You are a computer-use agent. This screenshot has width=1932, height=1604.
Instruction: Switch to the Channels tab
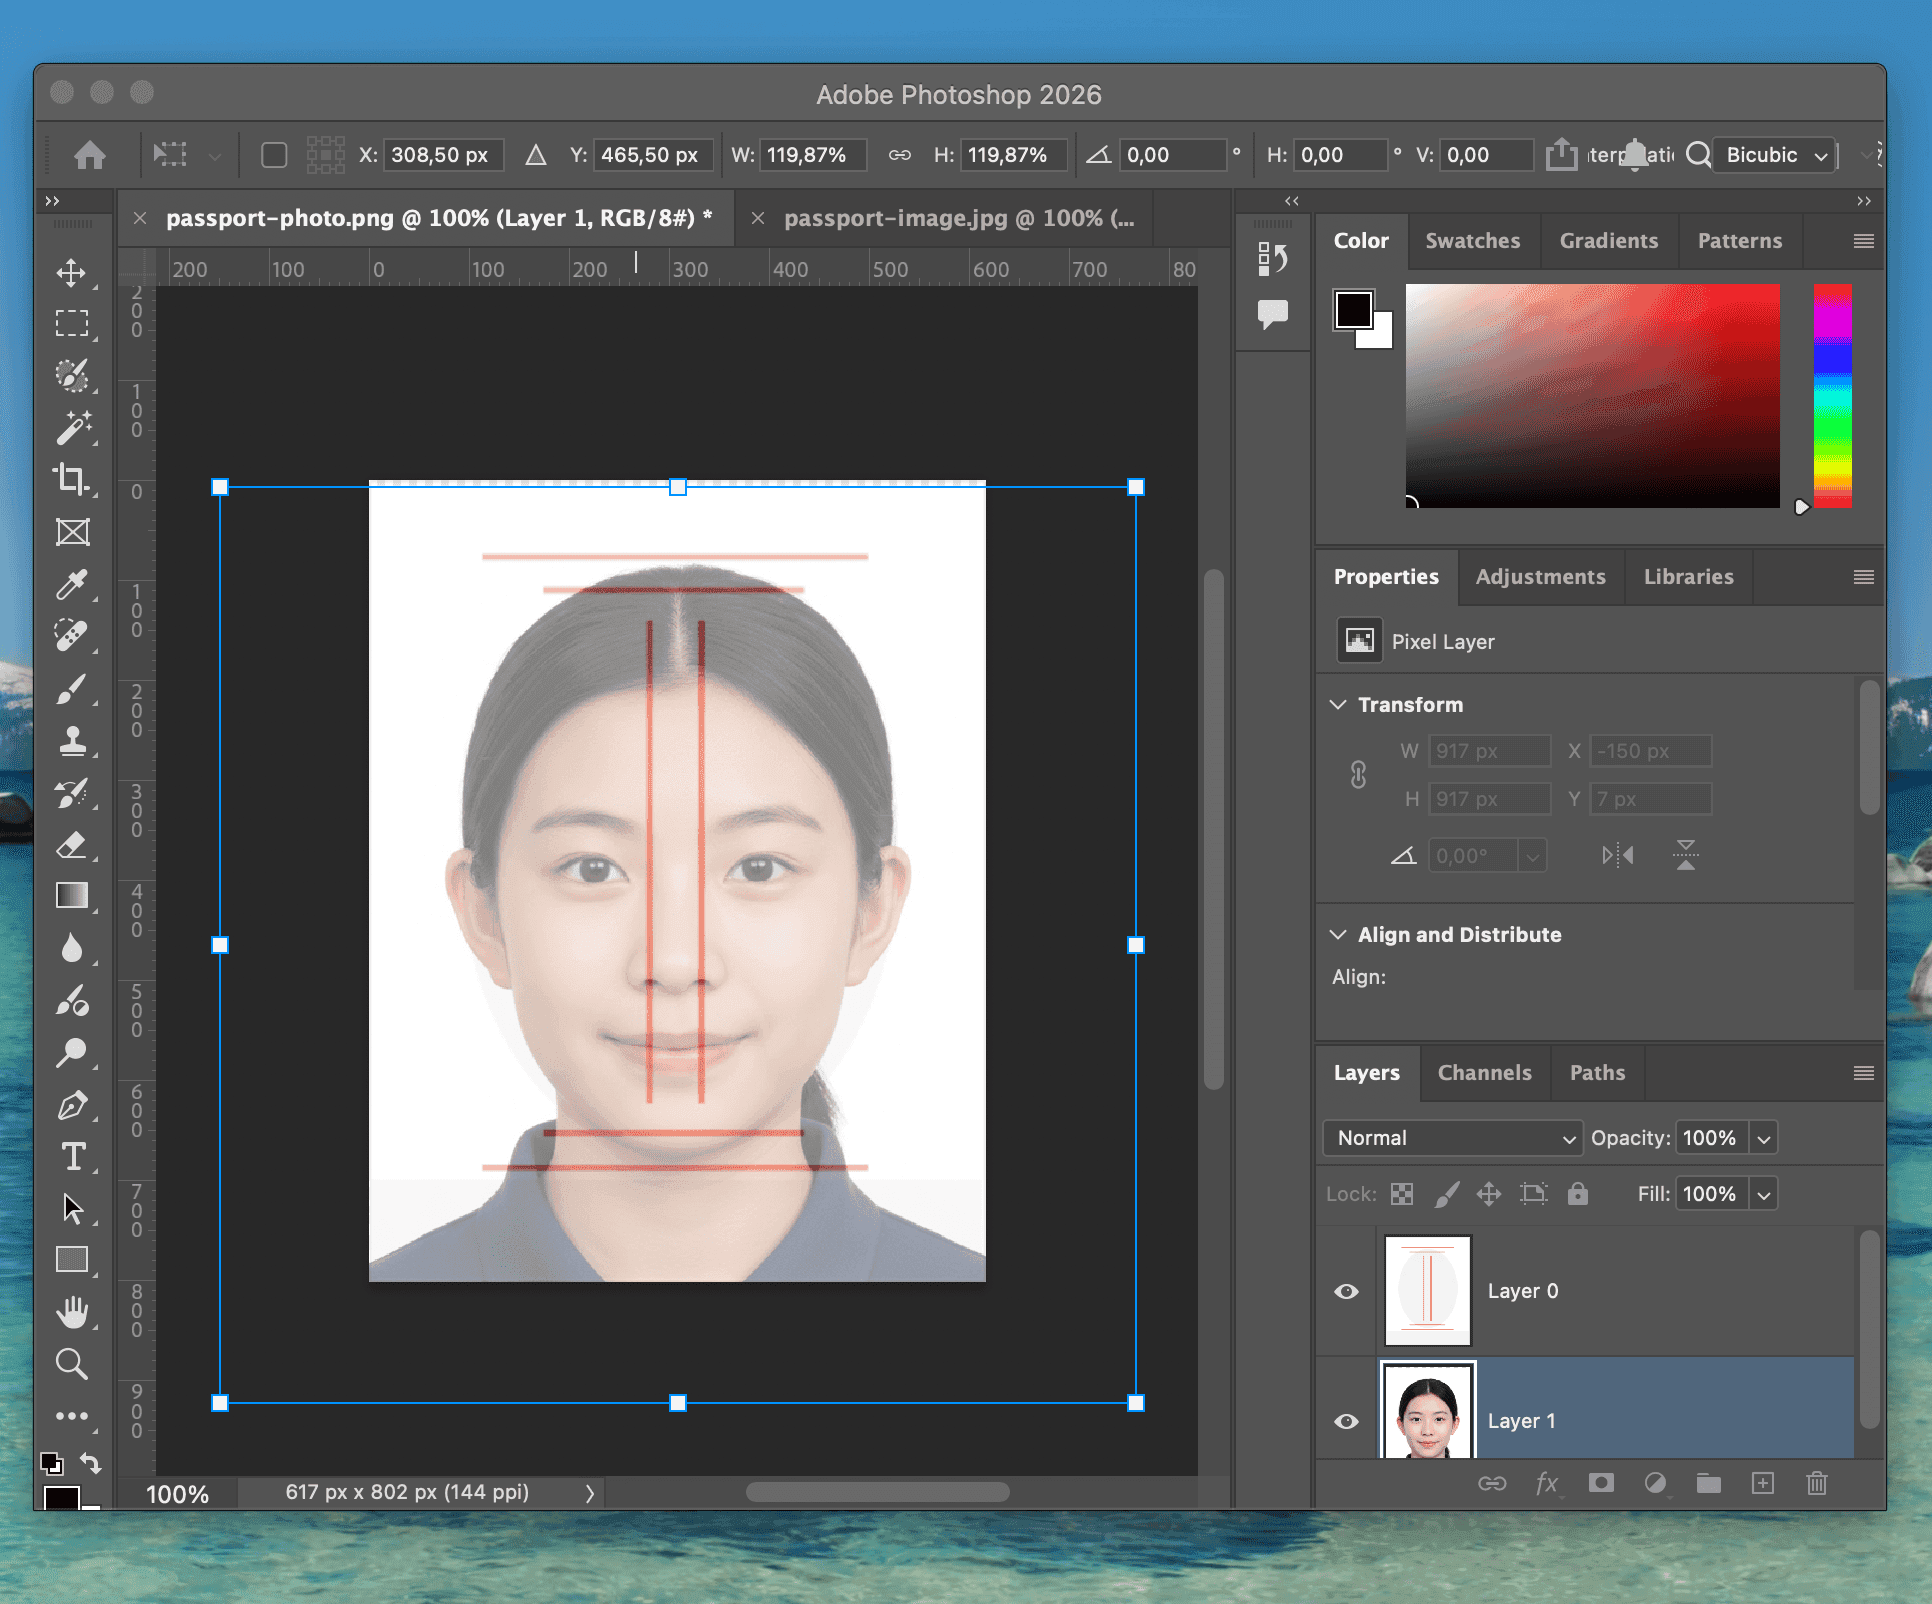(x=1484, y=1073)
